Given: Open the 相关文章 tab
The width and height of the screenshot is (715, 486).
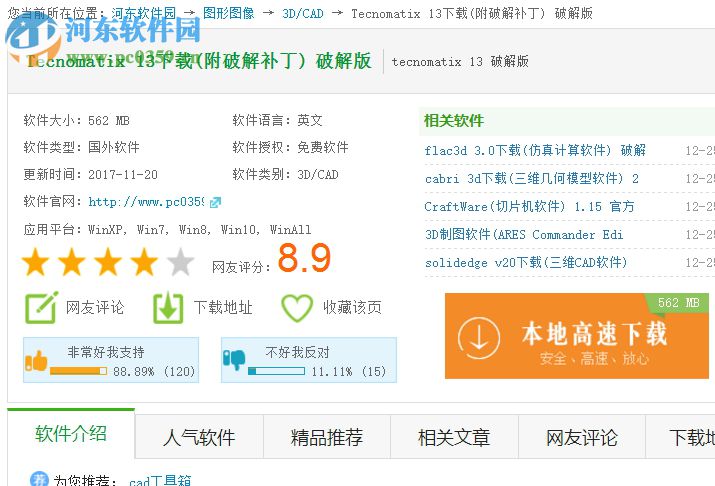Looking at the screenshot, I should tap(454, 437).
